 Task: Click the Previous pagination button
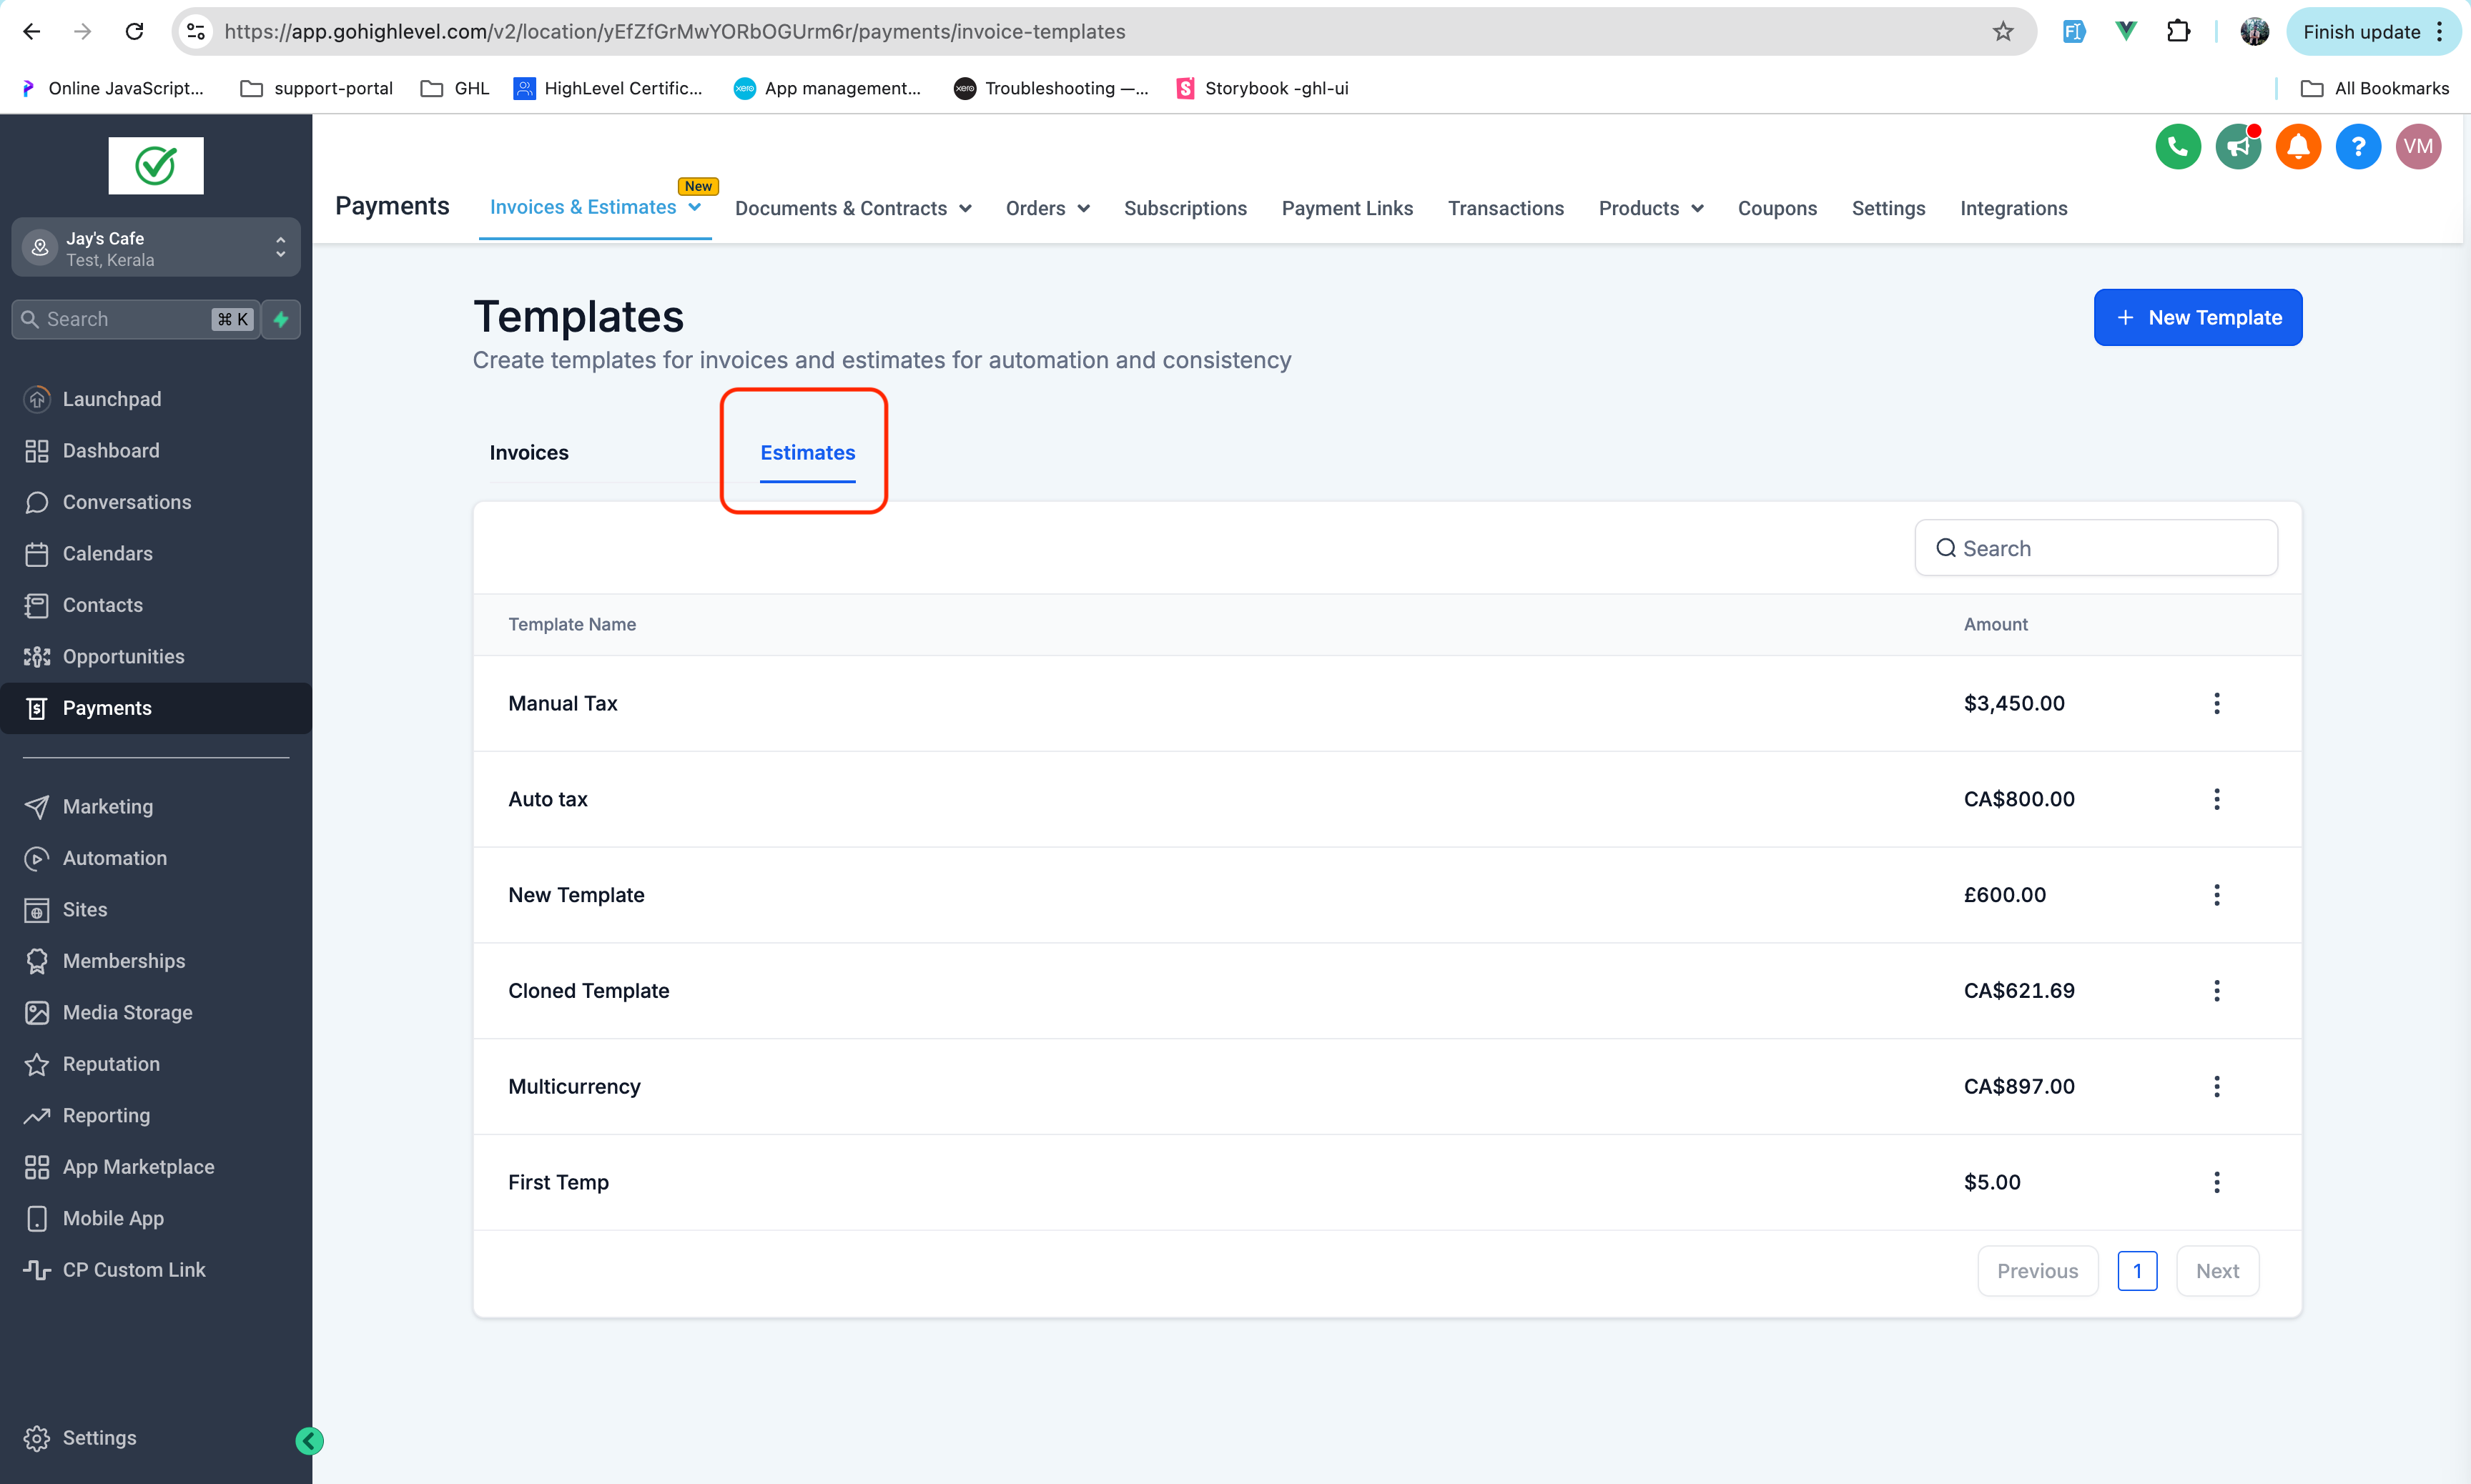[2037, 1271]
